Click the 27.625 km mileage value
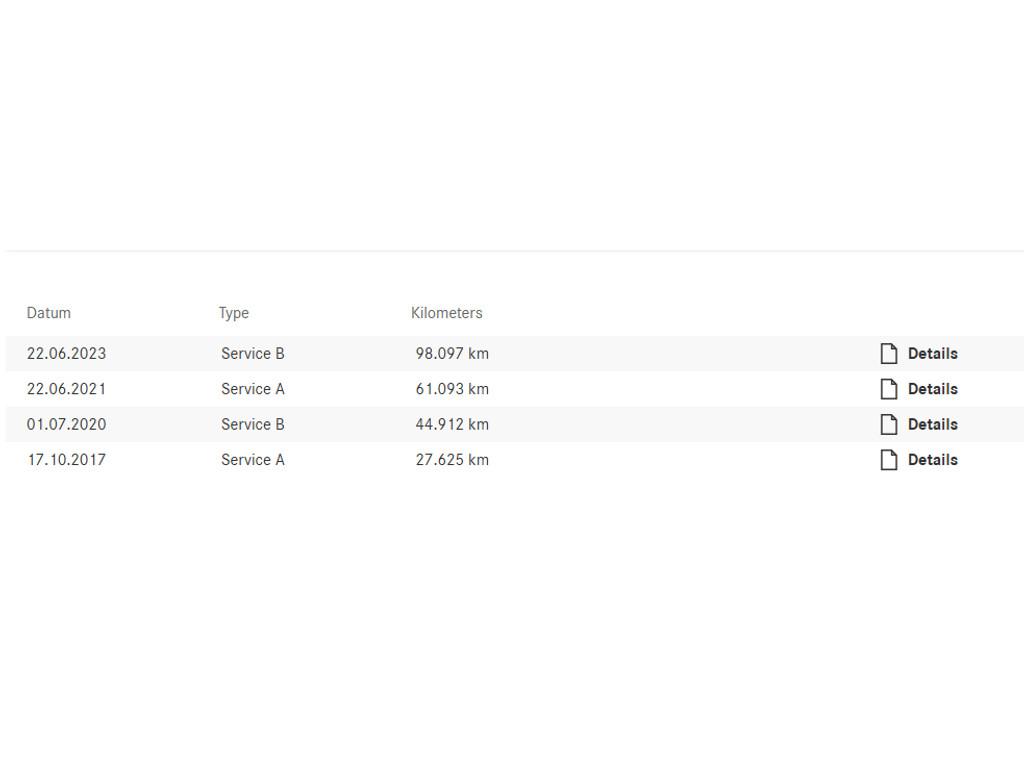This screenshot has width=1024, height=768. point(452,460)
